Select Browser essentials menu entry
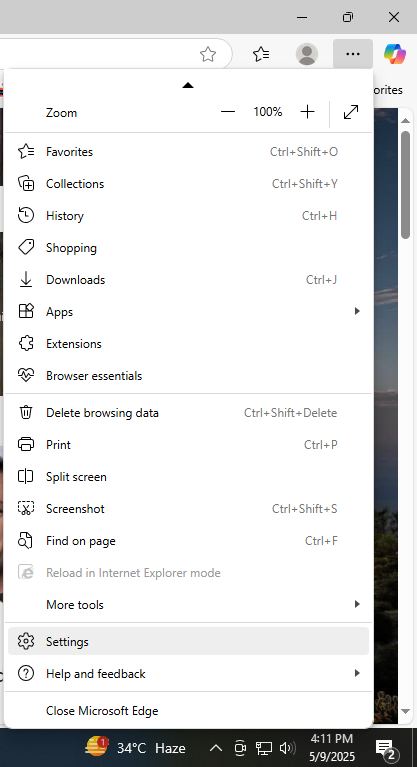Image resolution: width=417 pixels, height=767 pixels. pos(188,376)
